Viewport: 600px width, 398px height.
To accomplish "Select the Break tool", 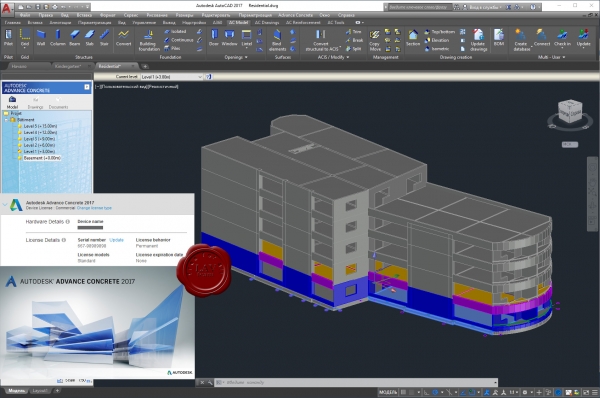I will (x=354, y=40).
